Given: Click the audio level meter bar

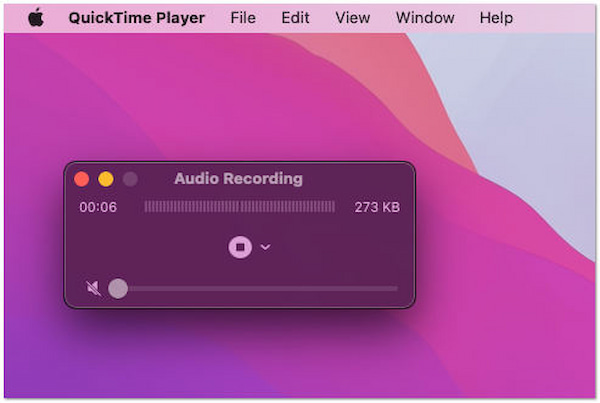Looking at the screenshot, I should point(239,207).
